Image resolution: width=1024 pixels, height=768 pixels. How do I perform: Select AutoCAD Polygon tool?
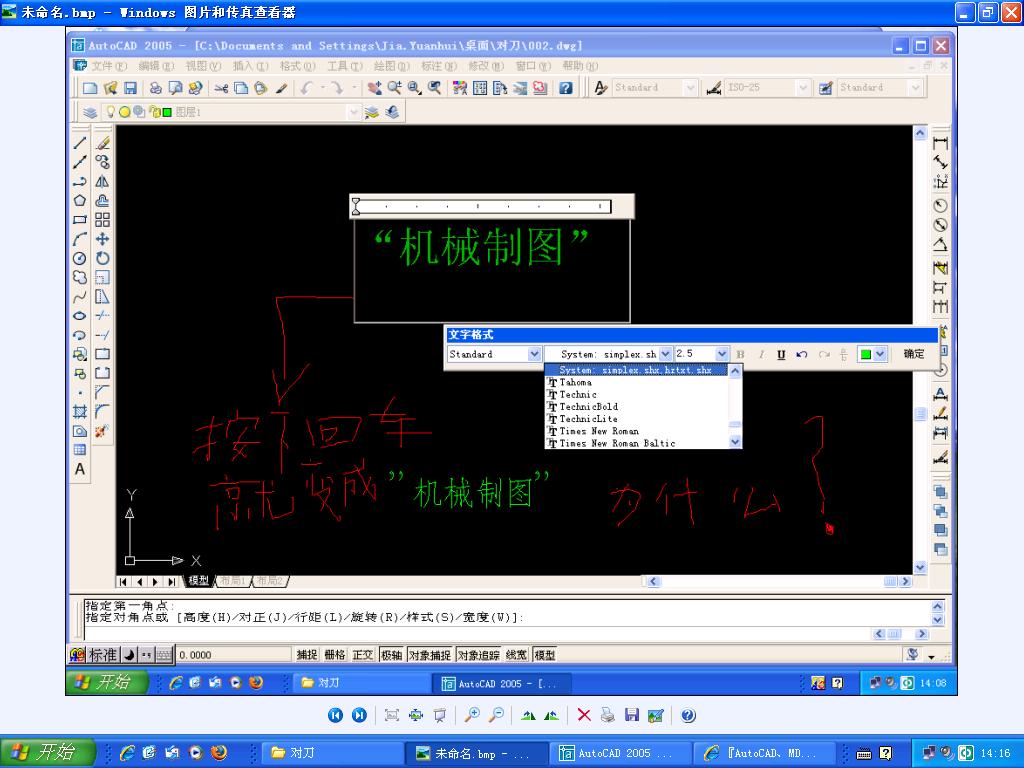(80, 200)
